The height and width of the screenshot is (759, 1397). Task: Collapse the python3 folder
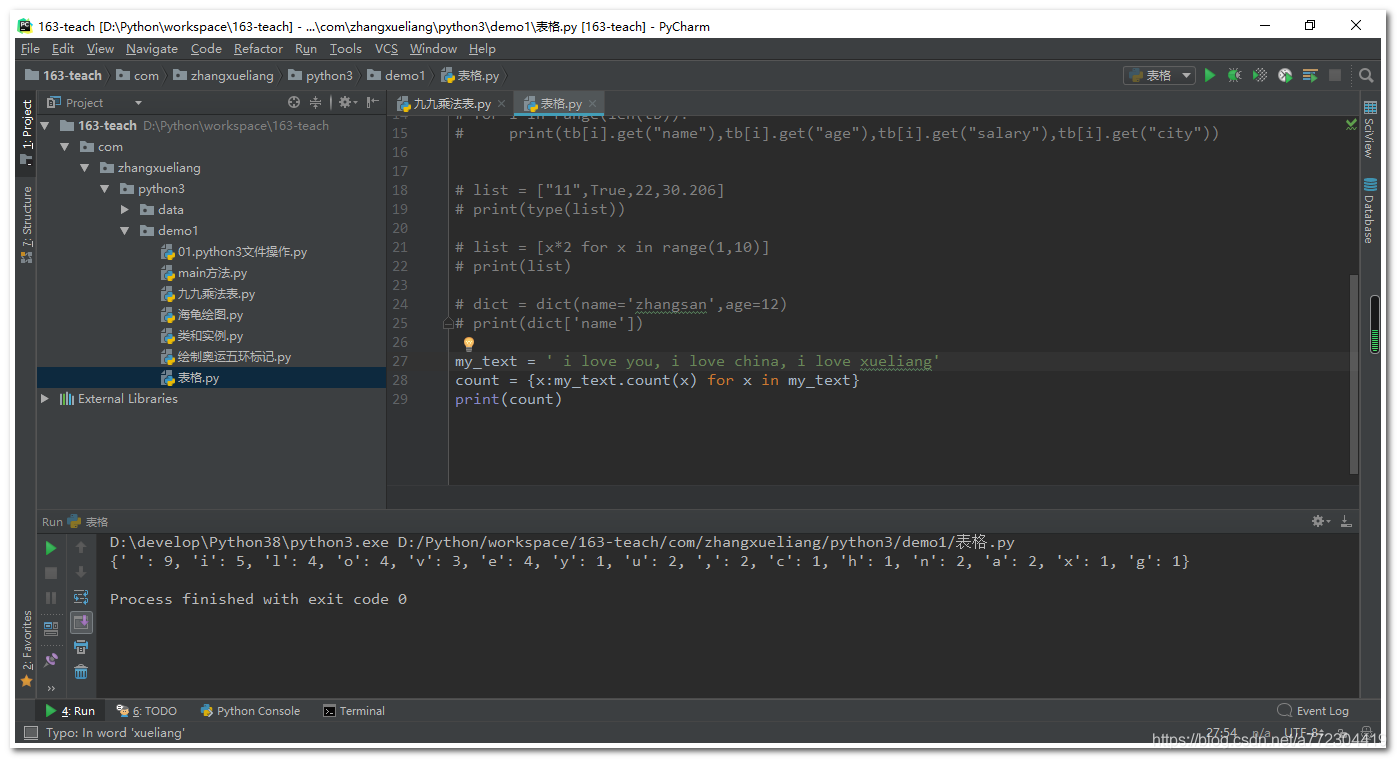[105, 189]
